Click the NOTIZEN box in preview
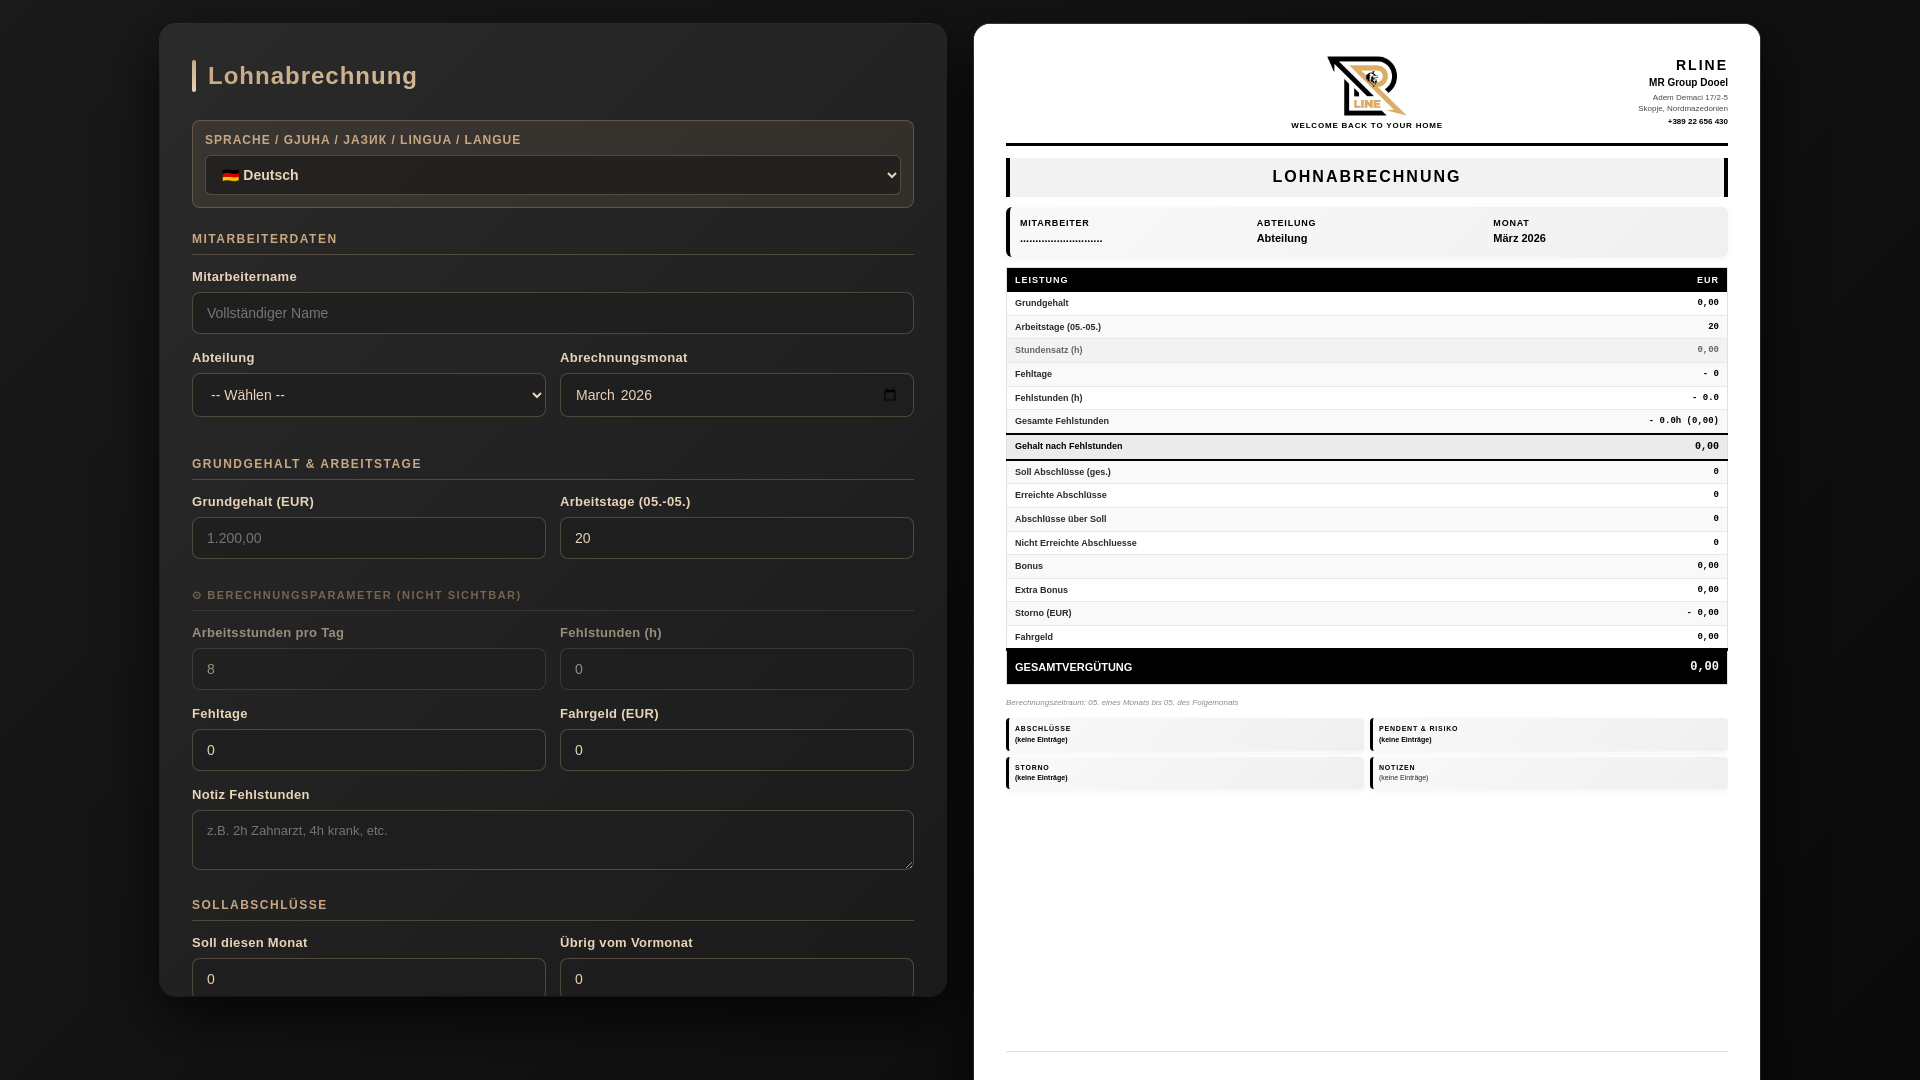Viewport: 1920px width, 1080px height. coord(1549,773)
